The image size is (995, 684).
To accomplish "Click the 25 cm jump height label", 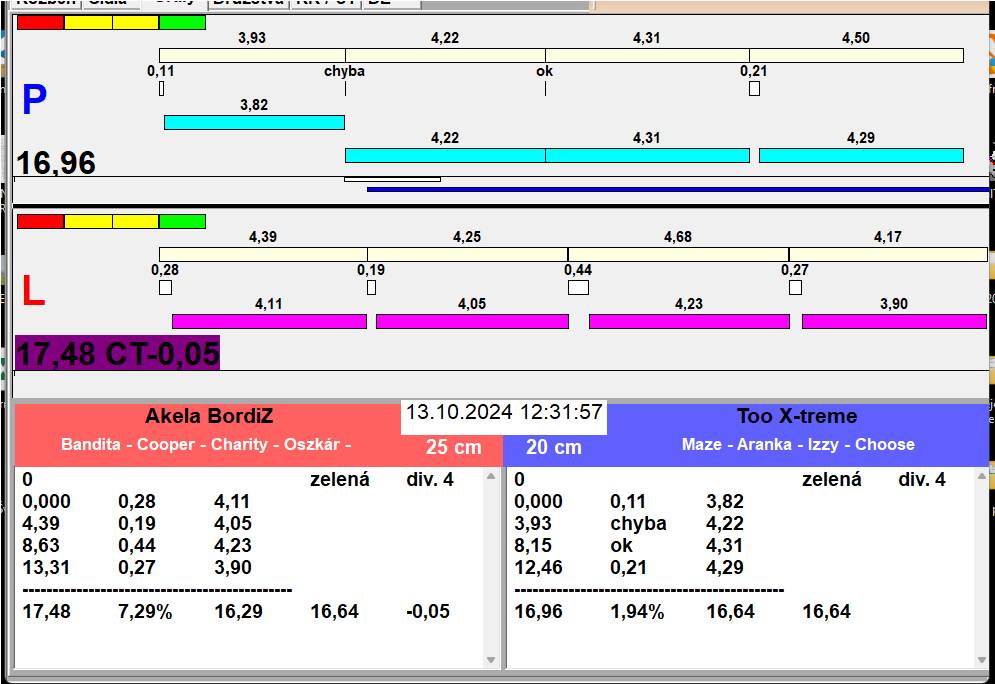I will point(454,447).
